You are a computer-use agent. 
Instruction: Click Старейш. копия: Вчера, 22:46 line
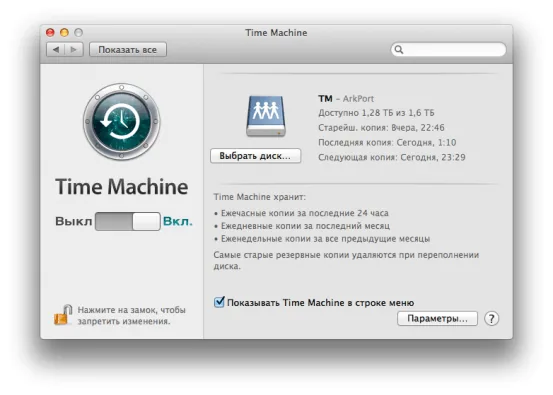pyautogui.click(x=381, y=128)
